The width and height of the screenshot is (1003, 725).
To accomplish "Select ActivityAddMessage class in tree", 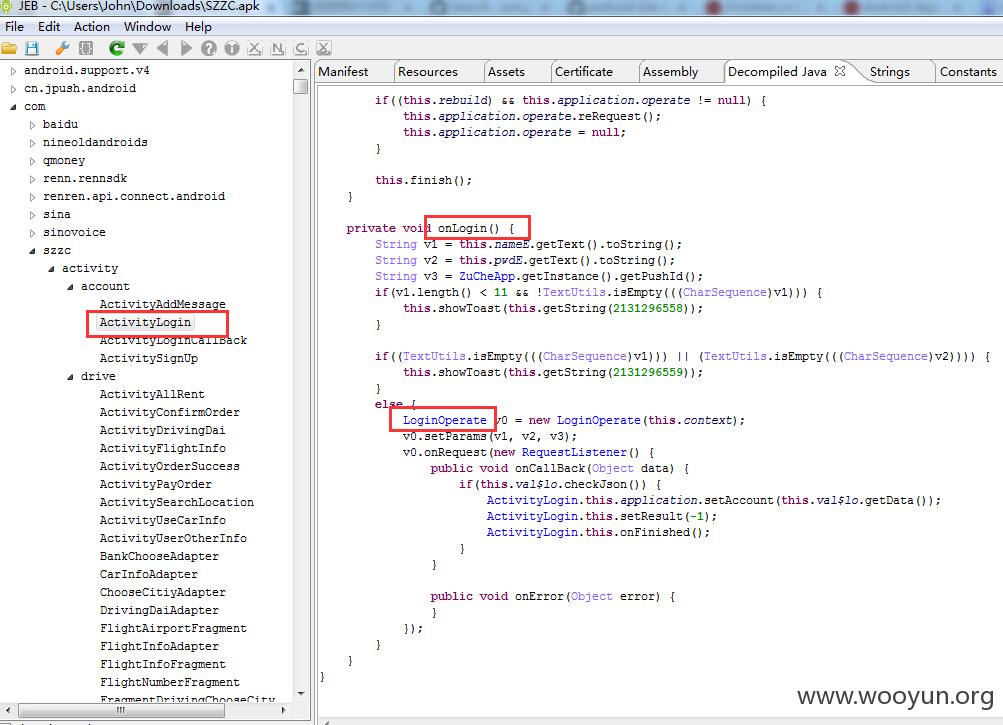I will click(162, 304).
